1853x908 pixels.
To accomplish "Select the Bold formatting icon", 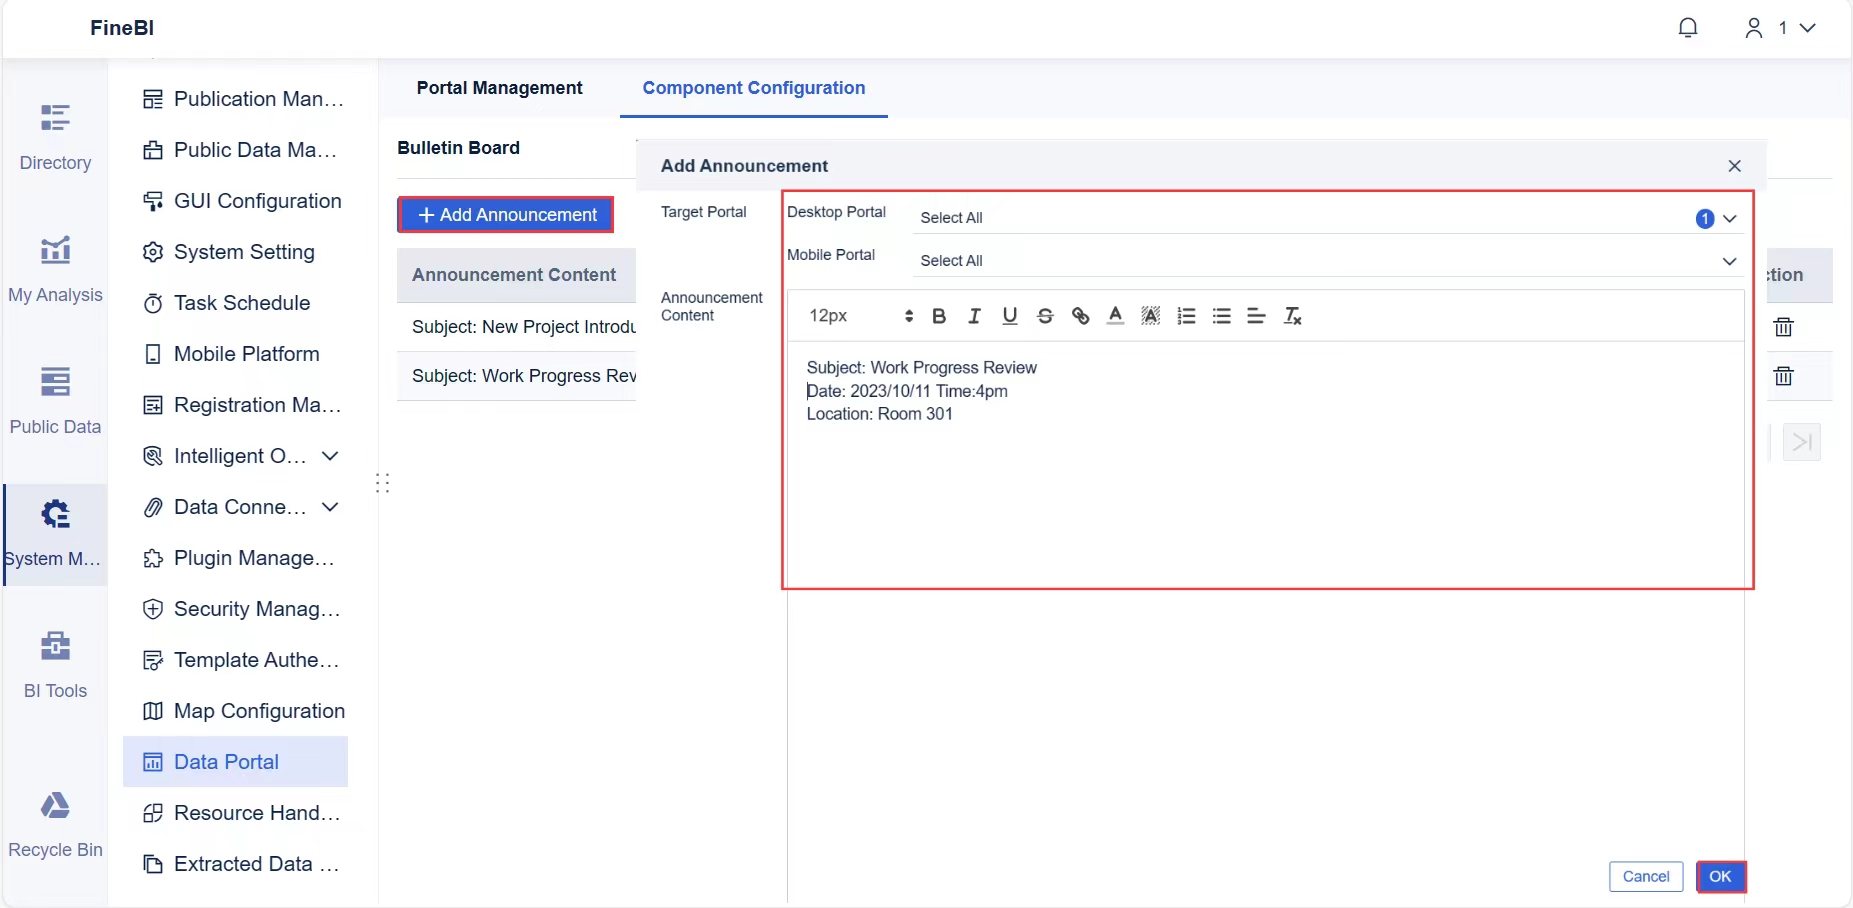I will point(938,316).
